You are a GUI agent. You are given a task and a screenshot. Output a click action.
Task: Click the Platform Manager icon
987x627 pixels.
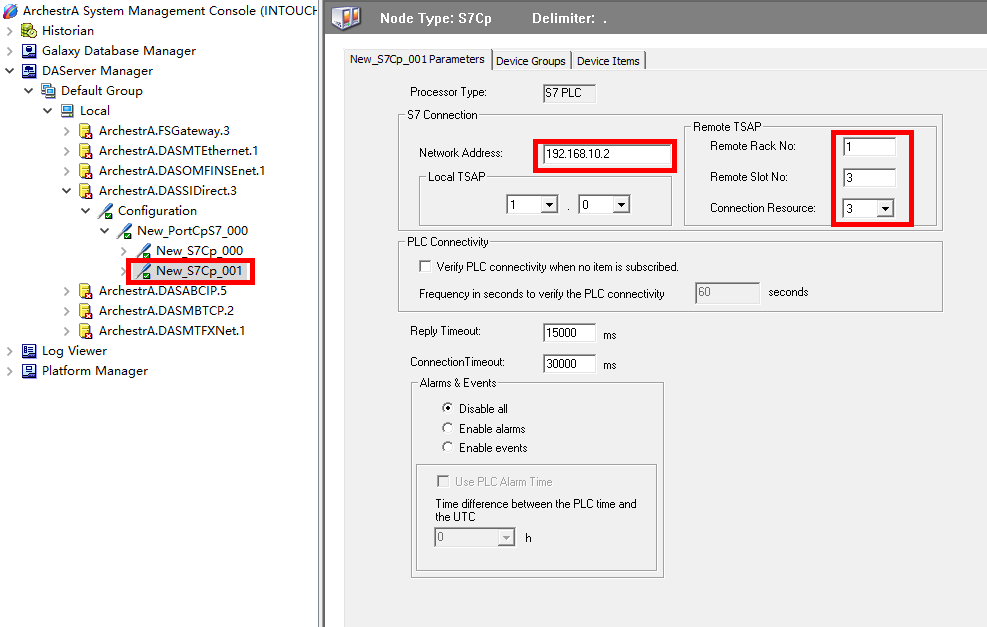point(29,371)
